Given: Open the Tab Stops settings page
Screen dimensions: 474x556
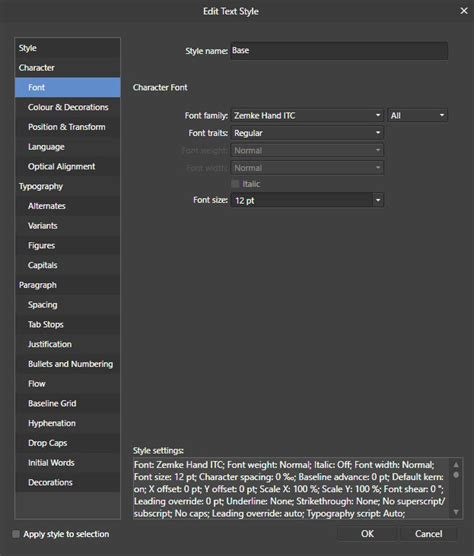Looking at the screenshot, I should [x=67, y=324].
